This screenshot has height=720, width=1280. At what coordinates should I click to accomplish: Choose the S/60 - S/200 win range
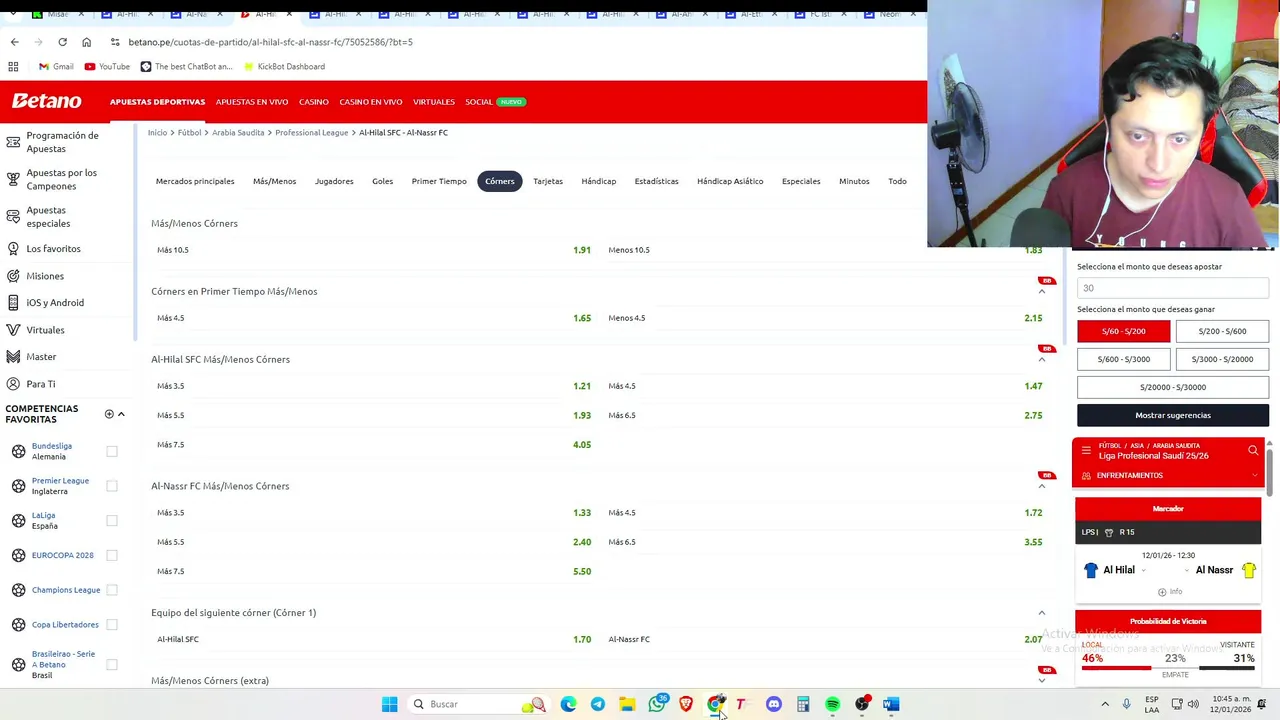1123,331
